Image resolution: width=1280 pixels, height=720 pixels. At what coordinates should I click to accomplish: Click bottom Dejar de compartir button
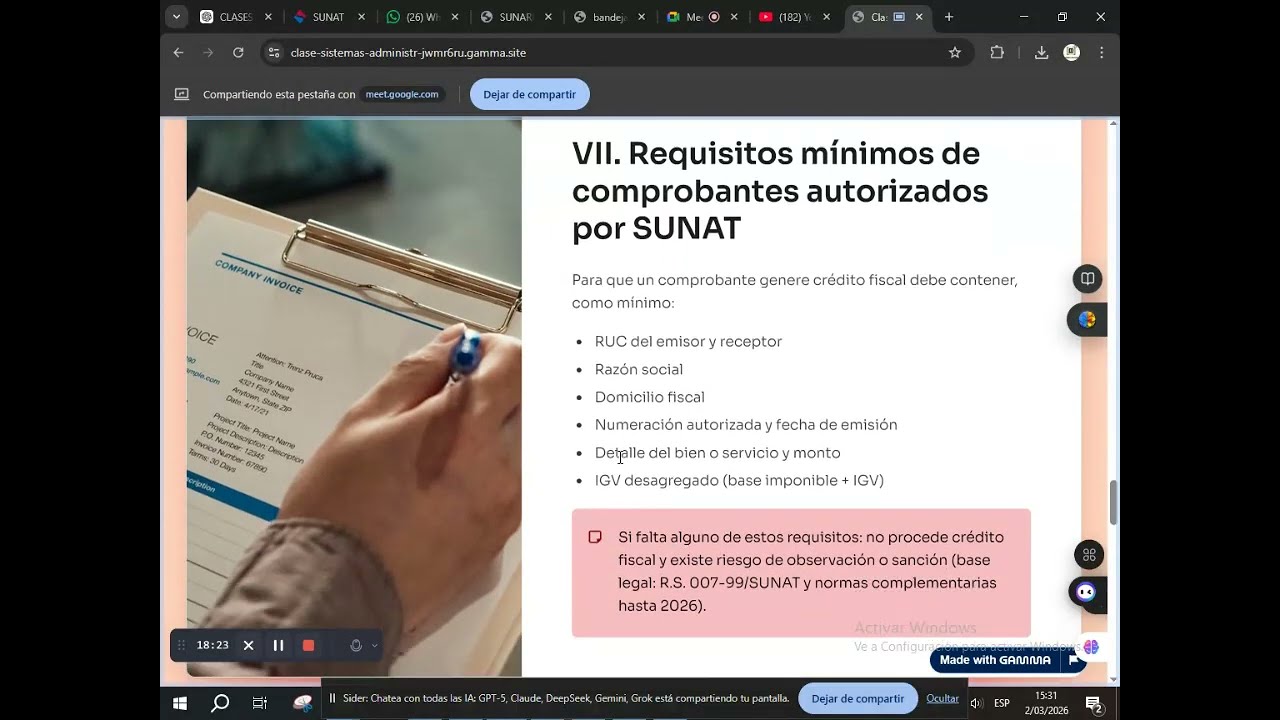pos(858,698)
